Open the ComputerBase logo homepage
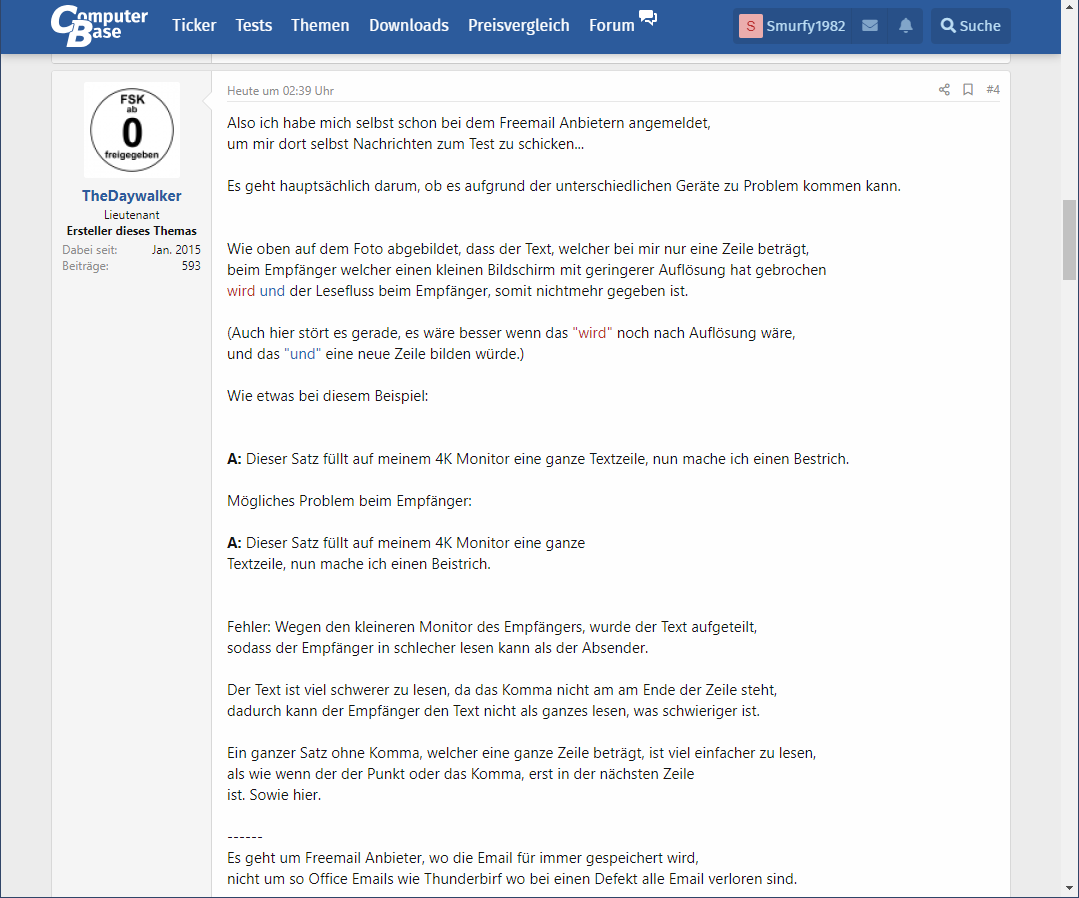The width and height of the screenshot is (1079, 898). [99, 25]
